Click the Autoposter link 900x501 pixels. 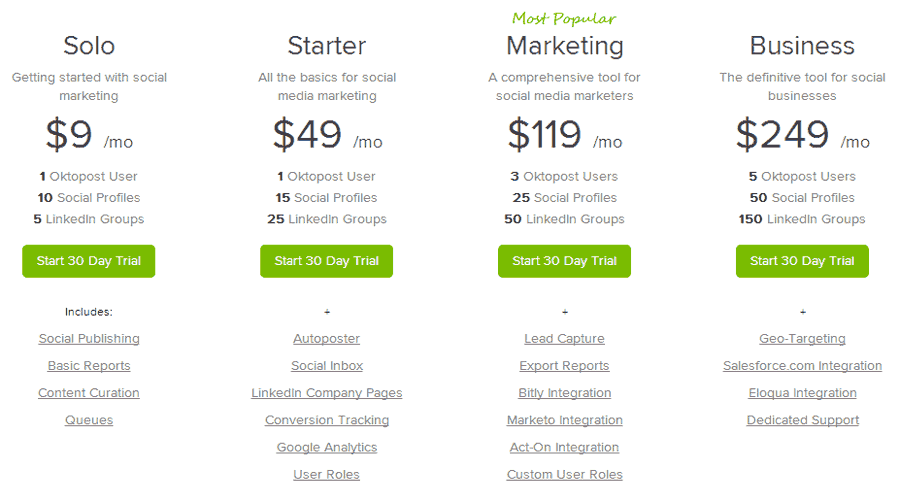327,339
